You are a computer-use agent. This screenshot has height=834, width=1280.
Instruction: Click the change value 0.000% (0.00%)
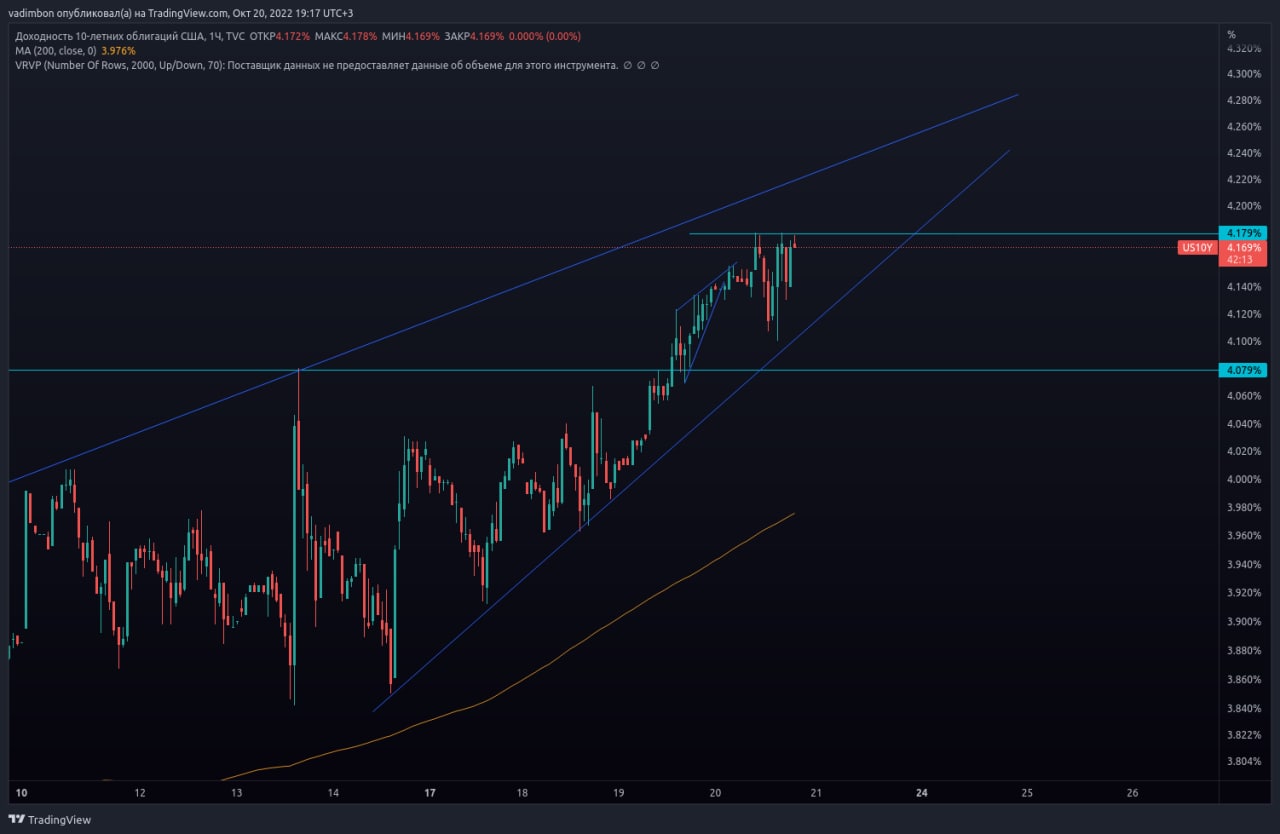[x=545, y=36]
